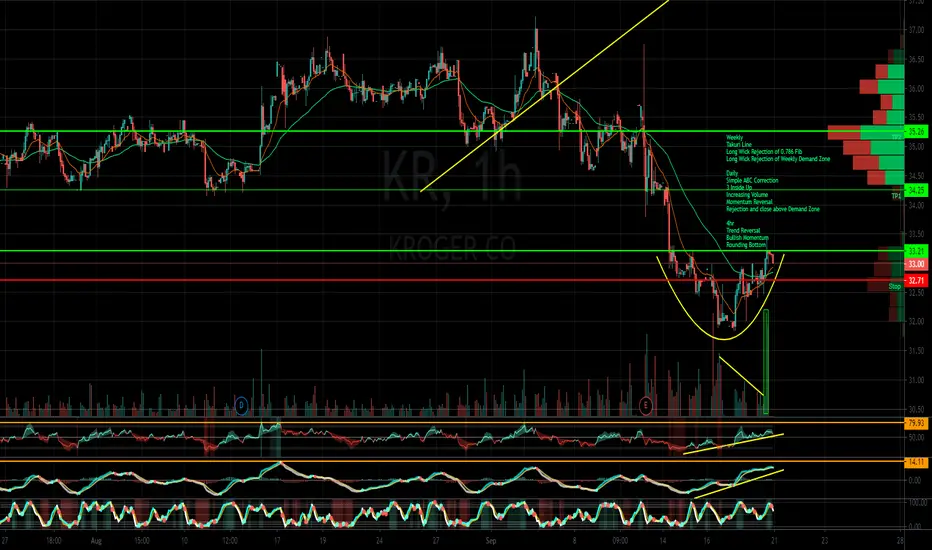Click 'Simple ABC Correction' annotation line
This screenshot has width=932, height=550.
coord(752,180)
